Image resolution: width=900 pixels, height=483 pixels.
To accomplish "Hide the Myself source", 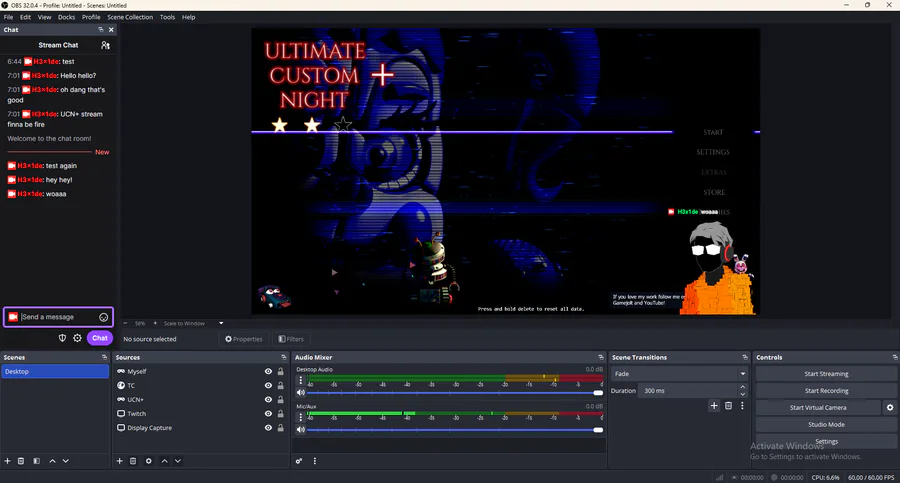I will 268,372.
